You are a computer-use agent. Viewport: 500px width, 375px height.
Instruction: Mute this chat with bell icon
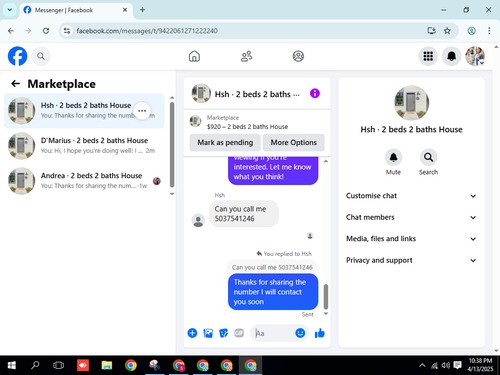click(x=393, y=157)
